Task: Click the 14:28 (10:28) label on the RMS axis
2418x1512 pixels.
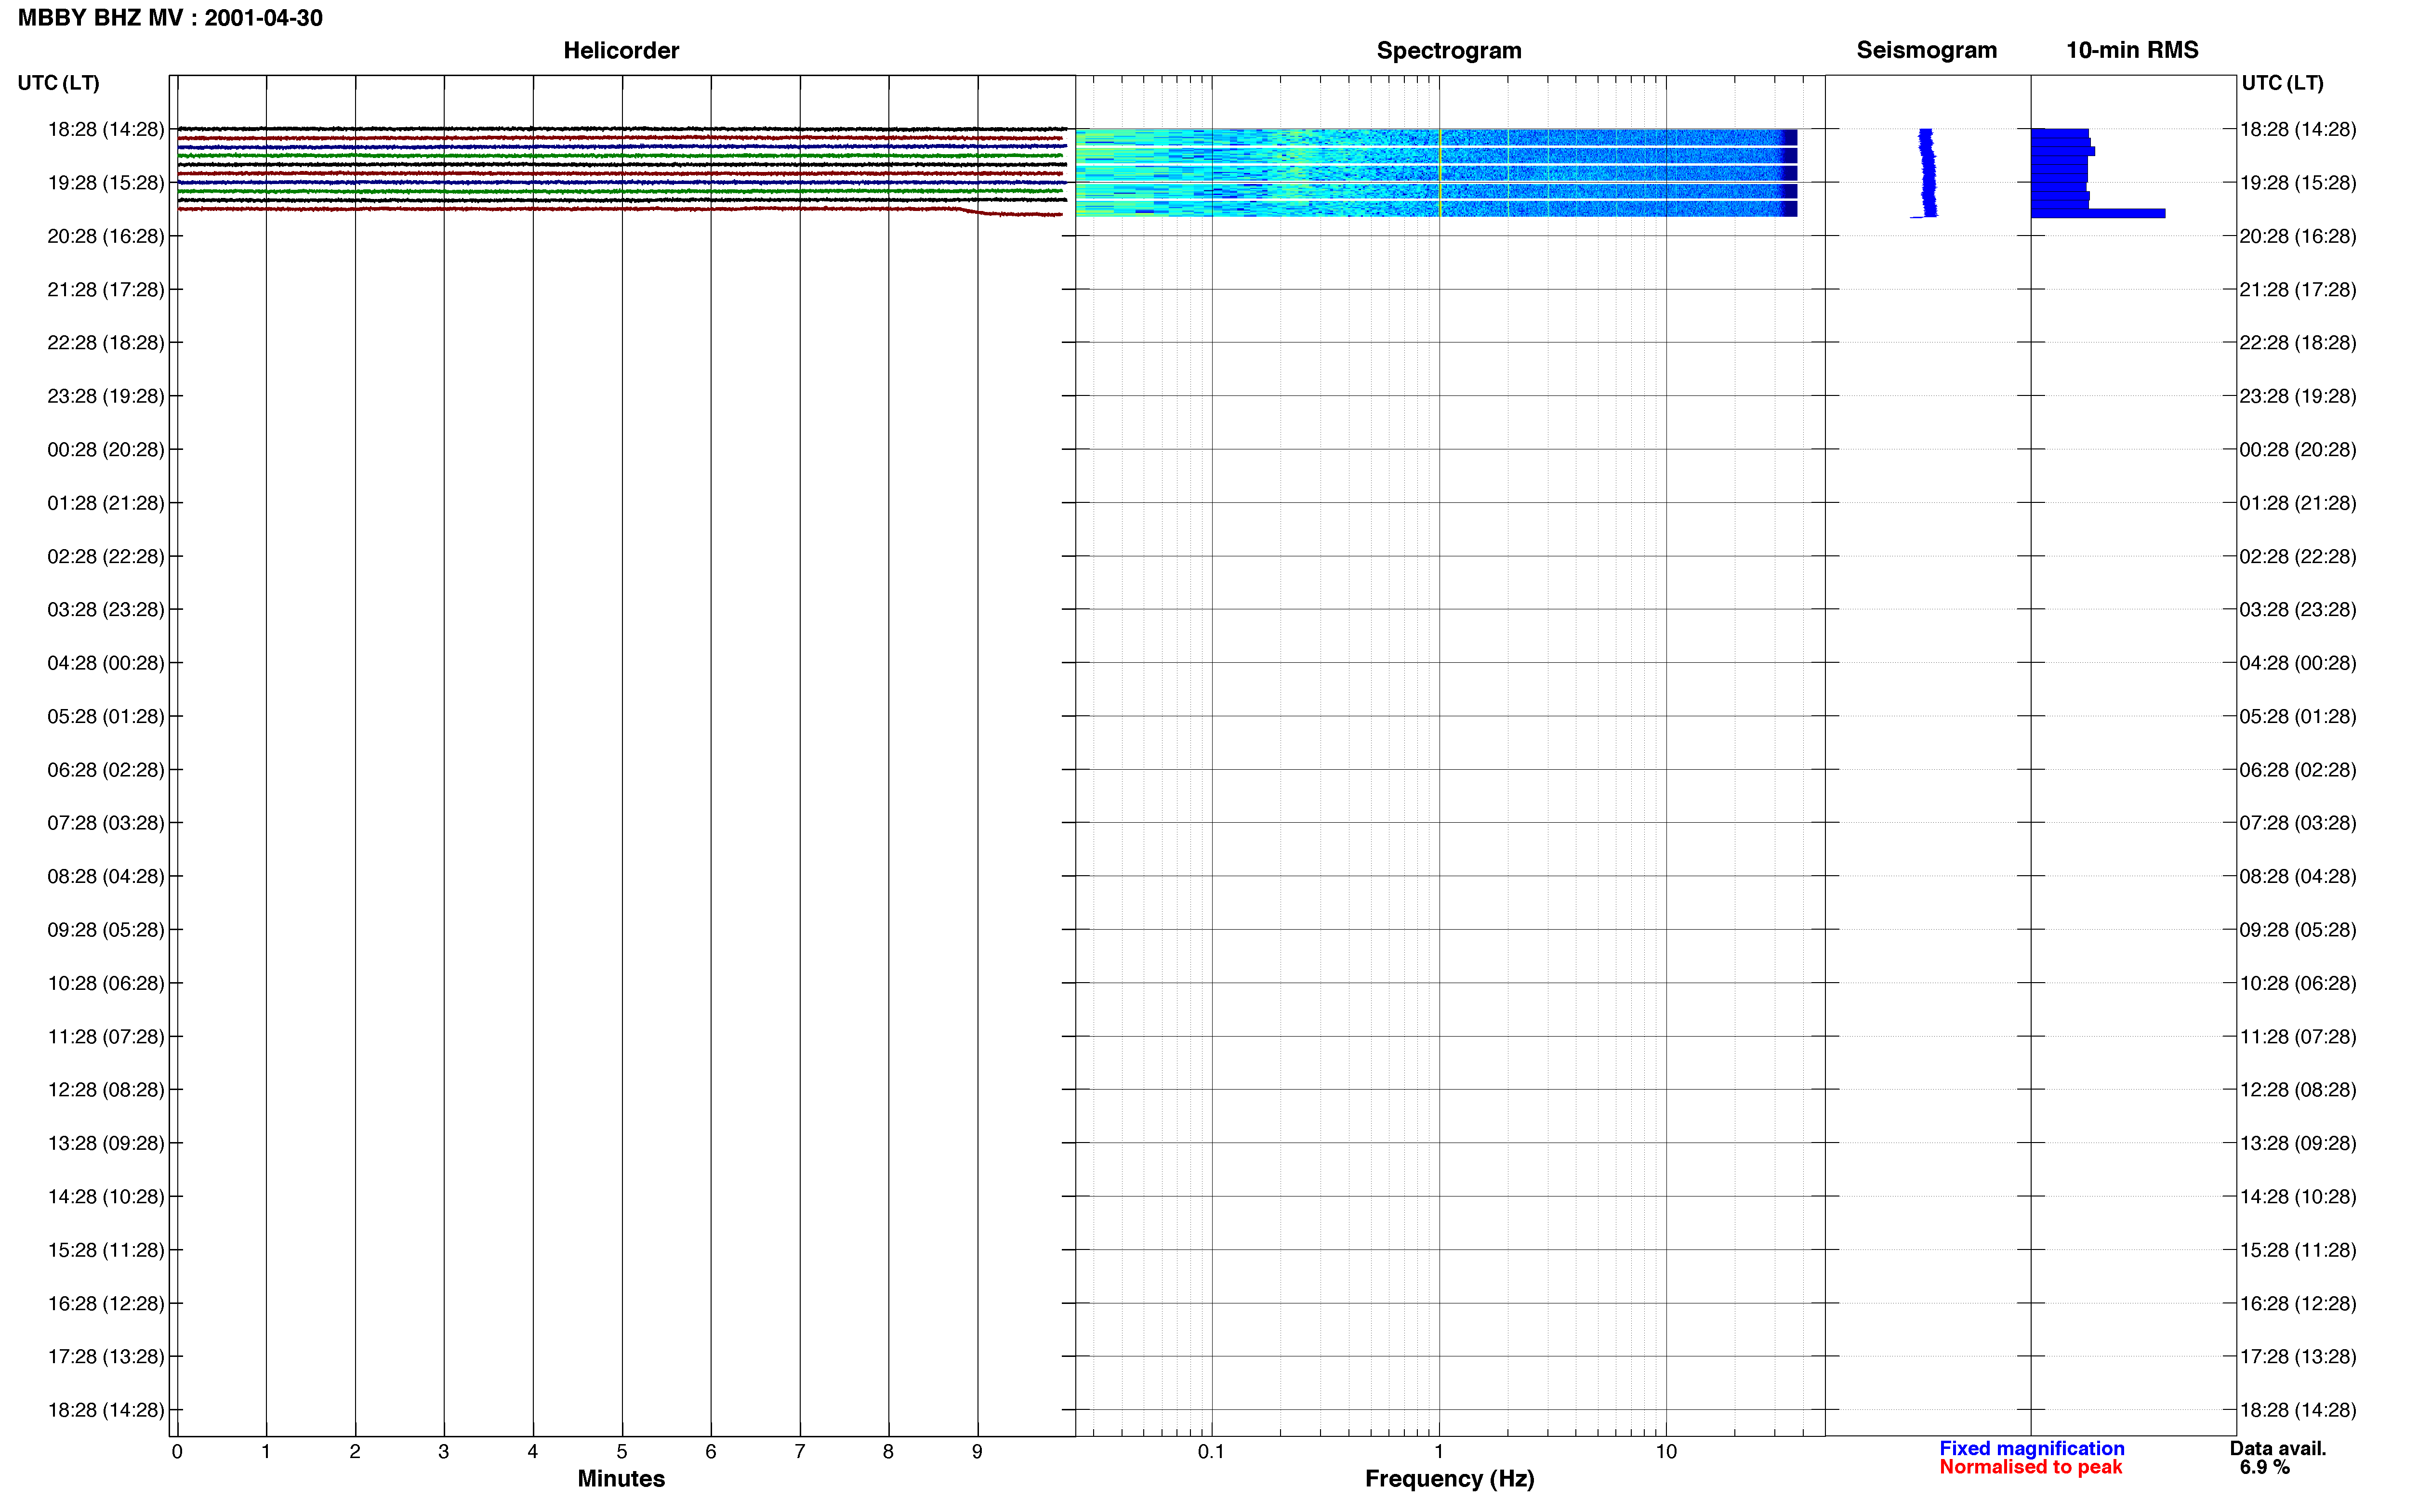Action: tap(2298, 1197)
